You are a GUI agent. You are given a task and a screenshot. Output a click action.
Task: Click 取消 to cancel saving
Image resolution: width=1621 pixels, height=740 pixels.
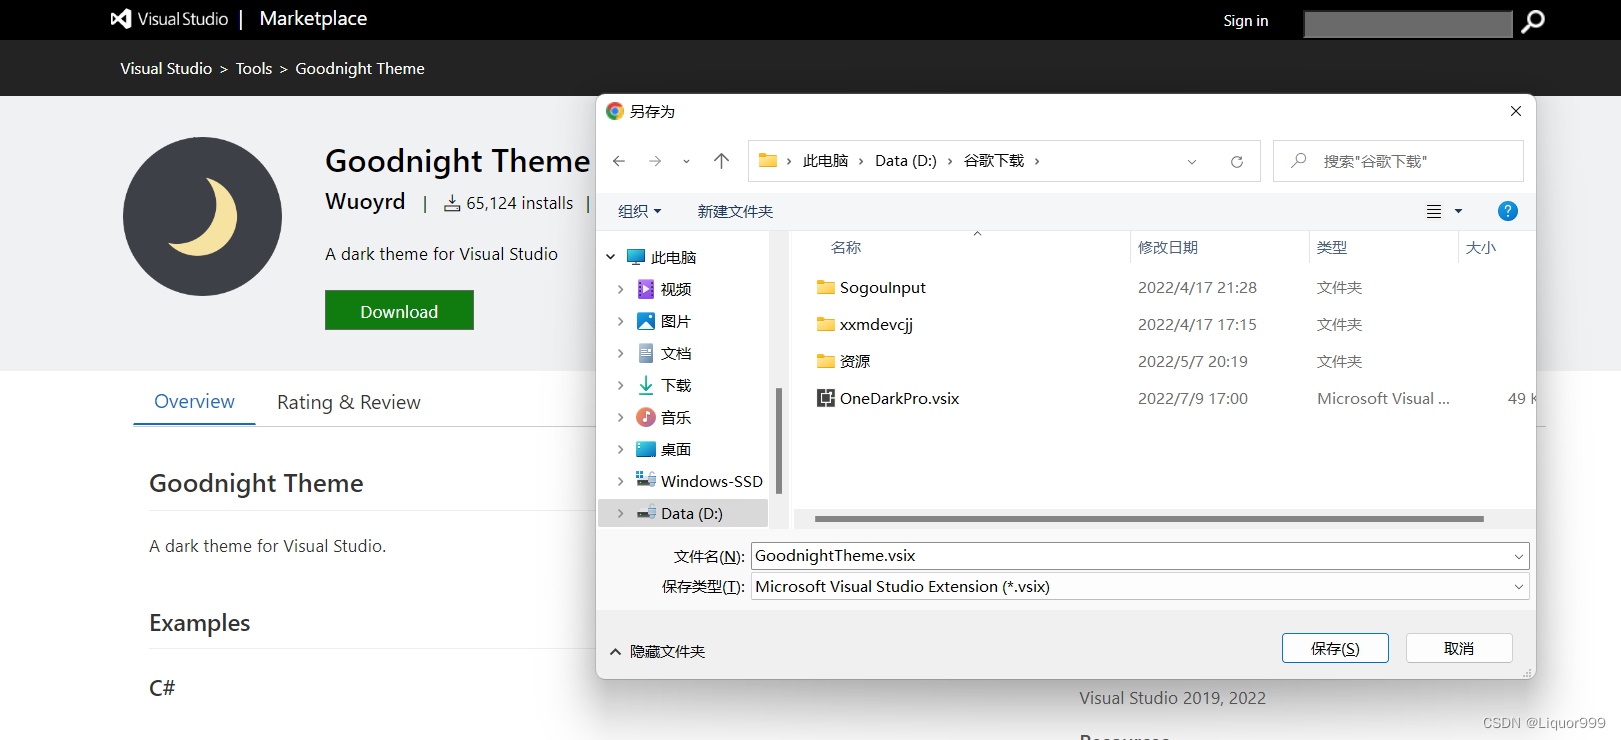click(x=1459, y=648)
